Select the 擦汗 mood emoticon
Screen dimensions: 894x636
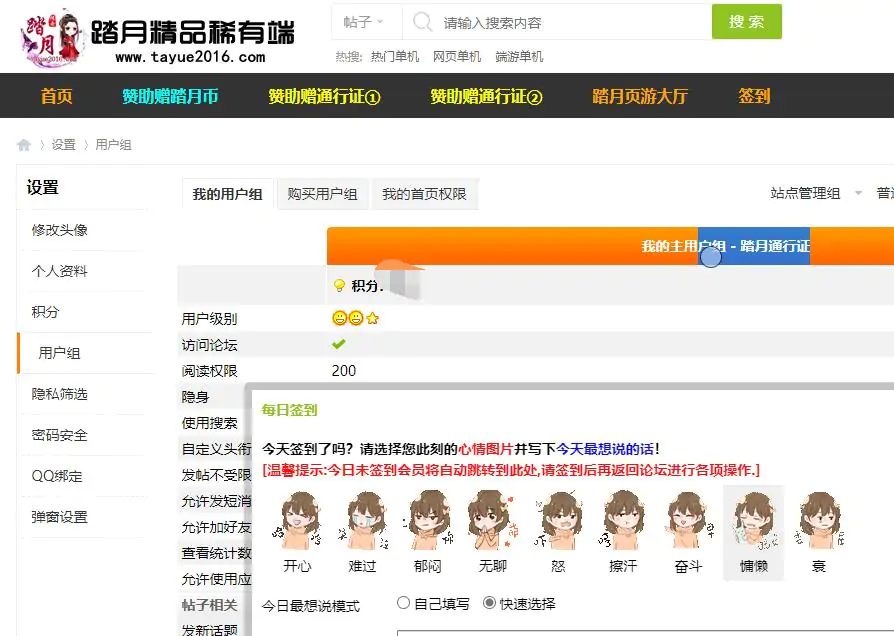(x=623, y=521)
